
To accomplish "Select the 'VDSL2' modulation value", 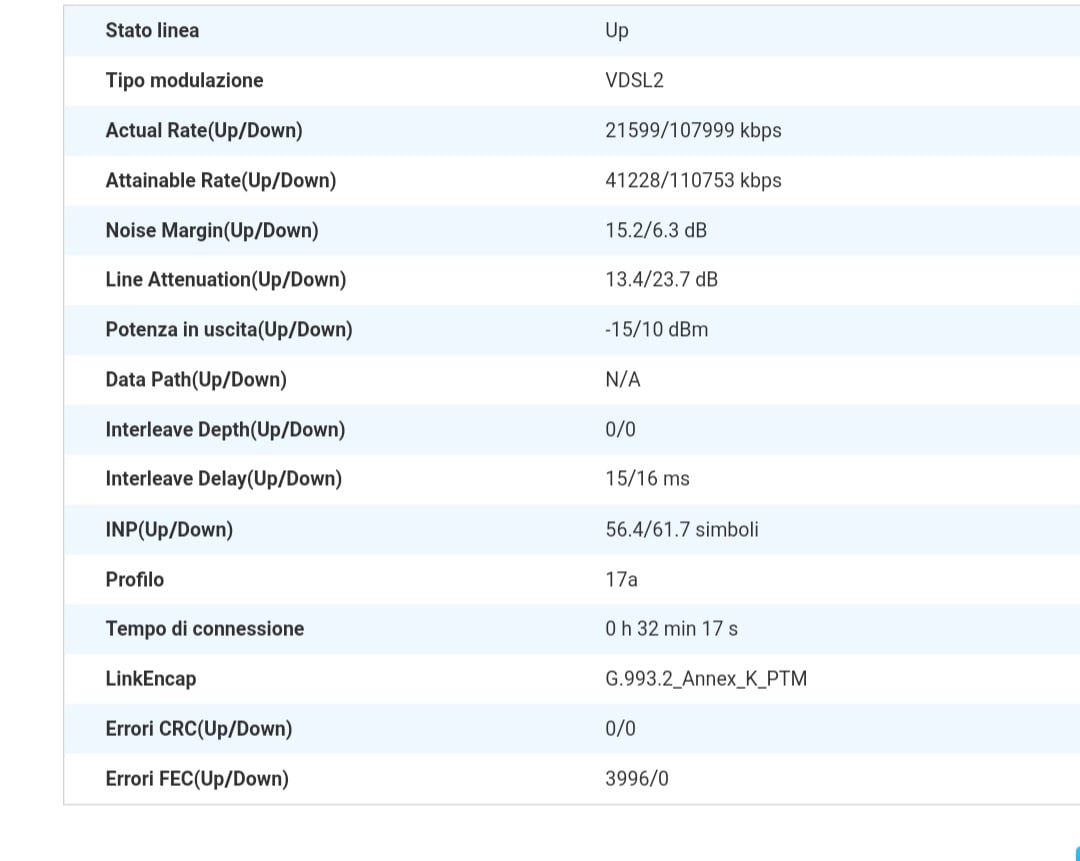I will click(634, 81).
